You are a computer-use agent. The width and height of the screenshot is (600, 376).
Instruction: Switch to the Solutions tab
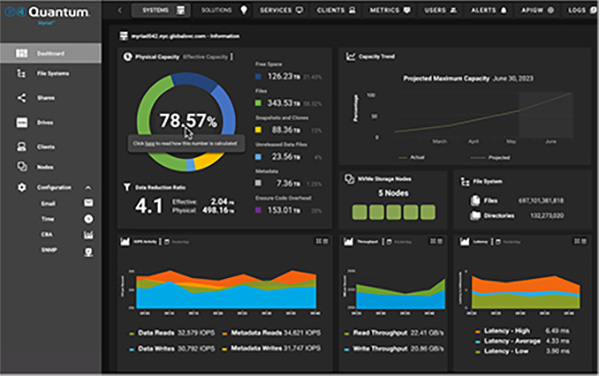[x=224, y=10]
